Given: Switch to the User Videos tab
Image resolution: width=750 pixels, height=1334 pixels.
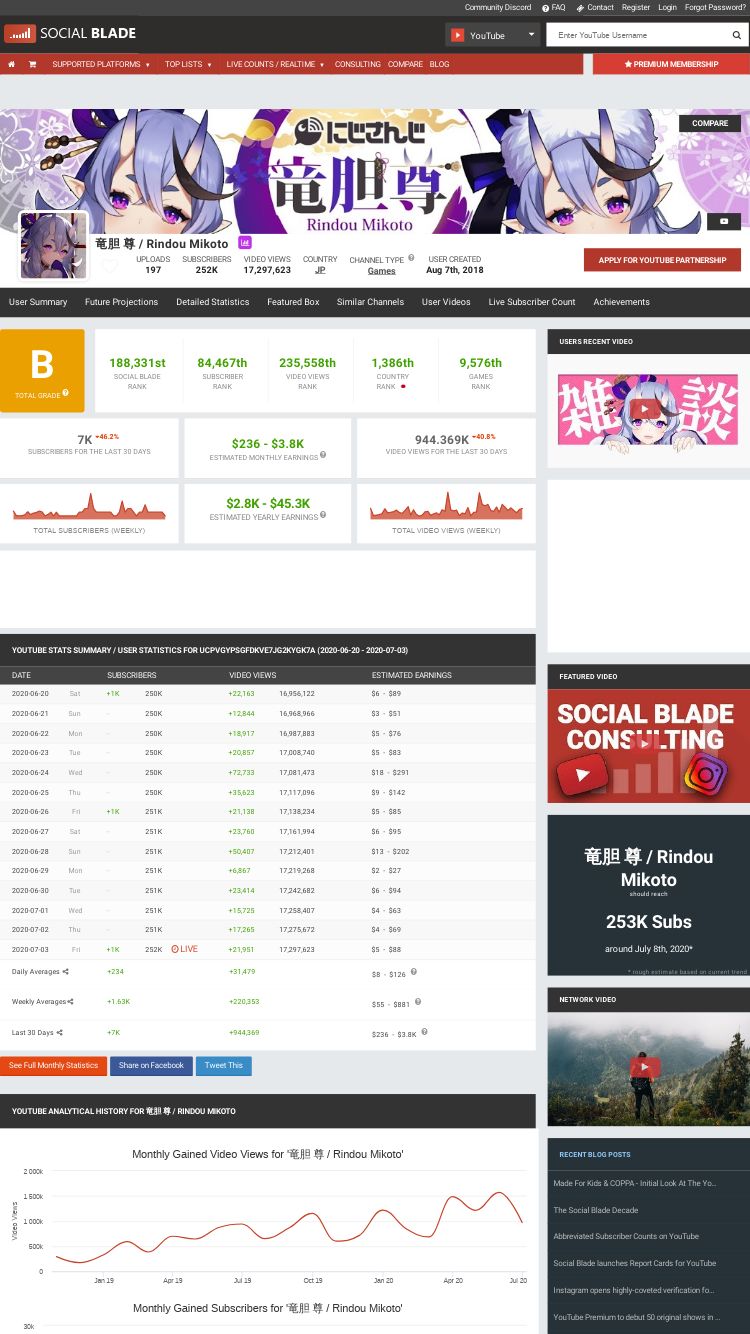Looking at the screenshot, I should 446,302.
